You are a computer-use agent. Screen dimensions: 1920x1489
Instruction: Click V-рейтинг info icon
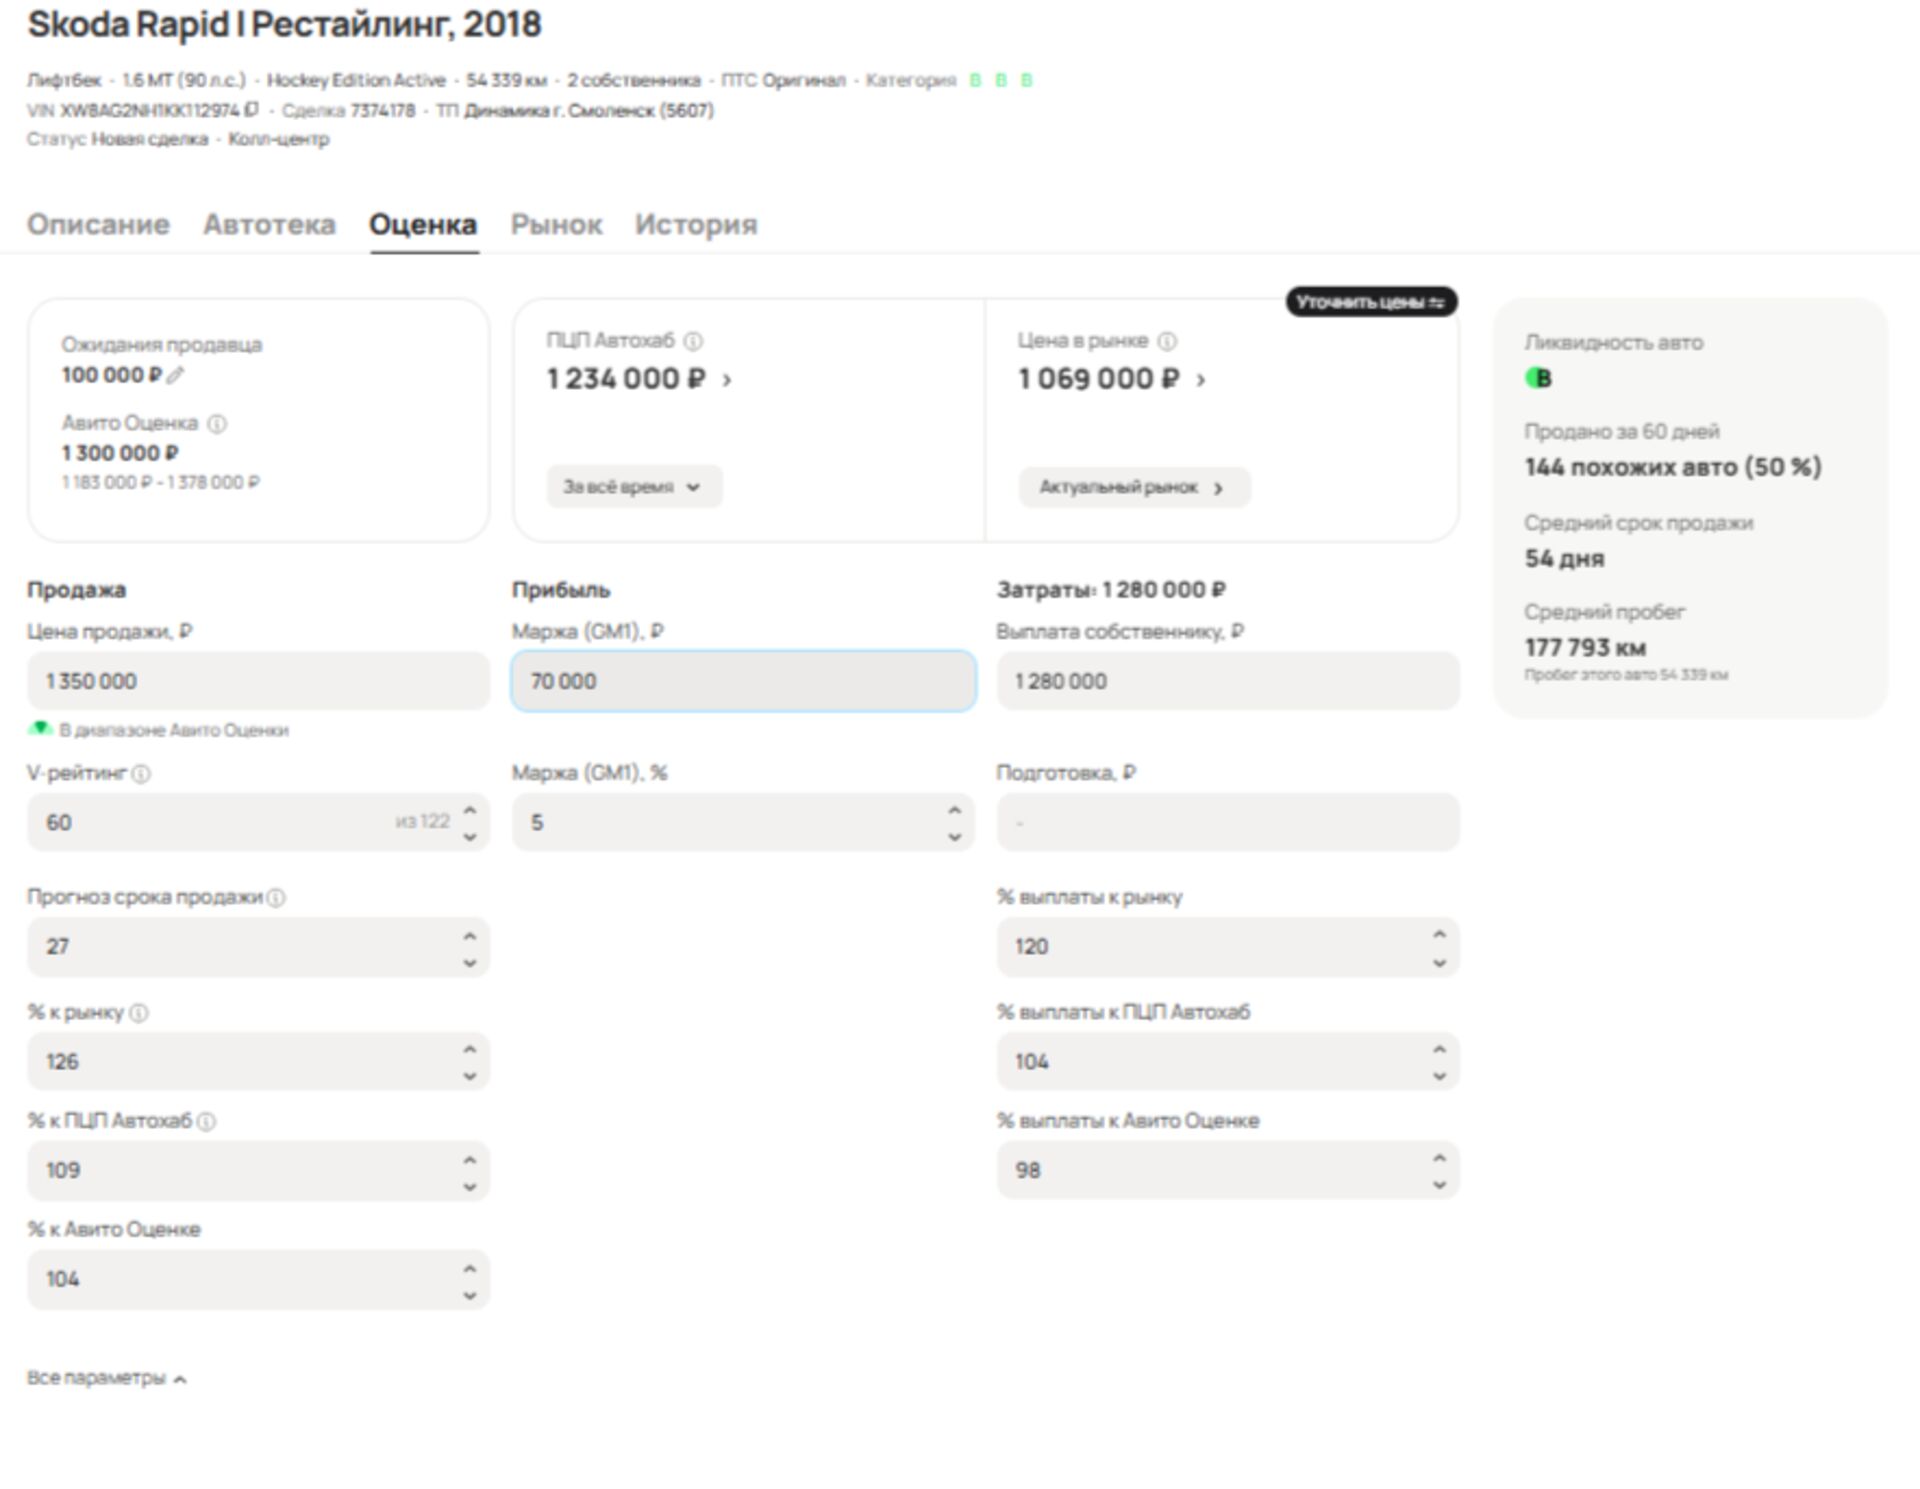tap(141, 774)
